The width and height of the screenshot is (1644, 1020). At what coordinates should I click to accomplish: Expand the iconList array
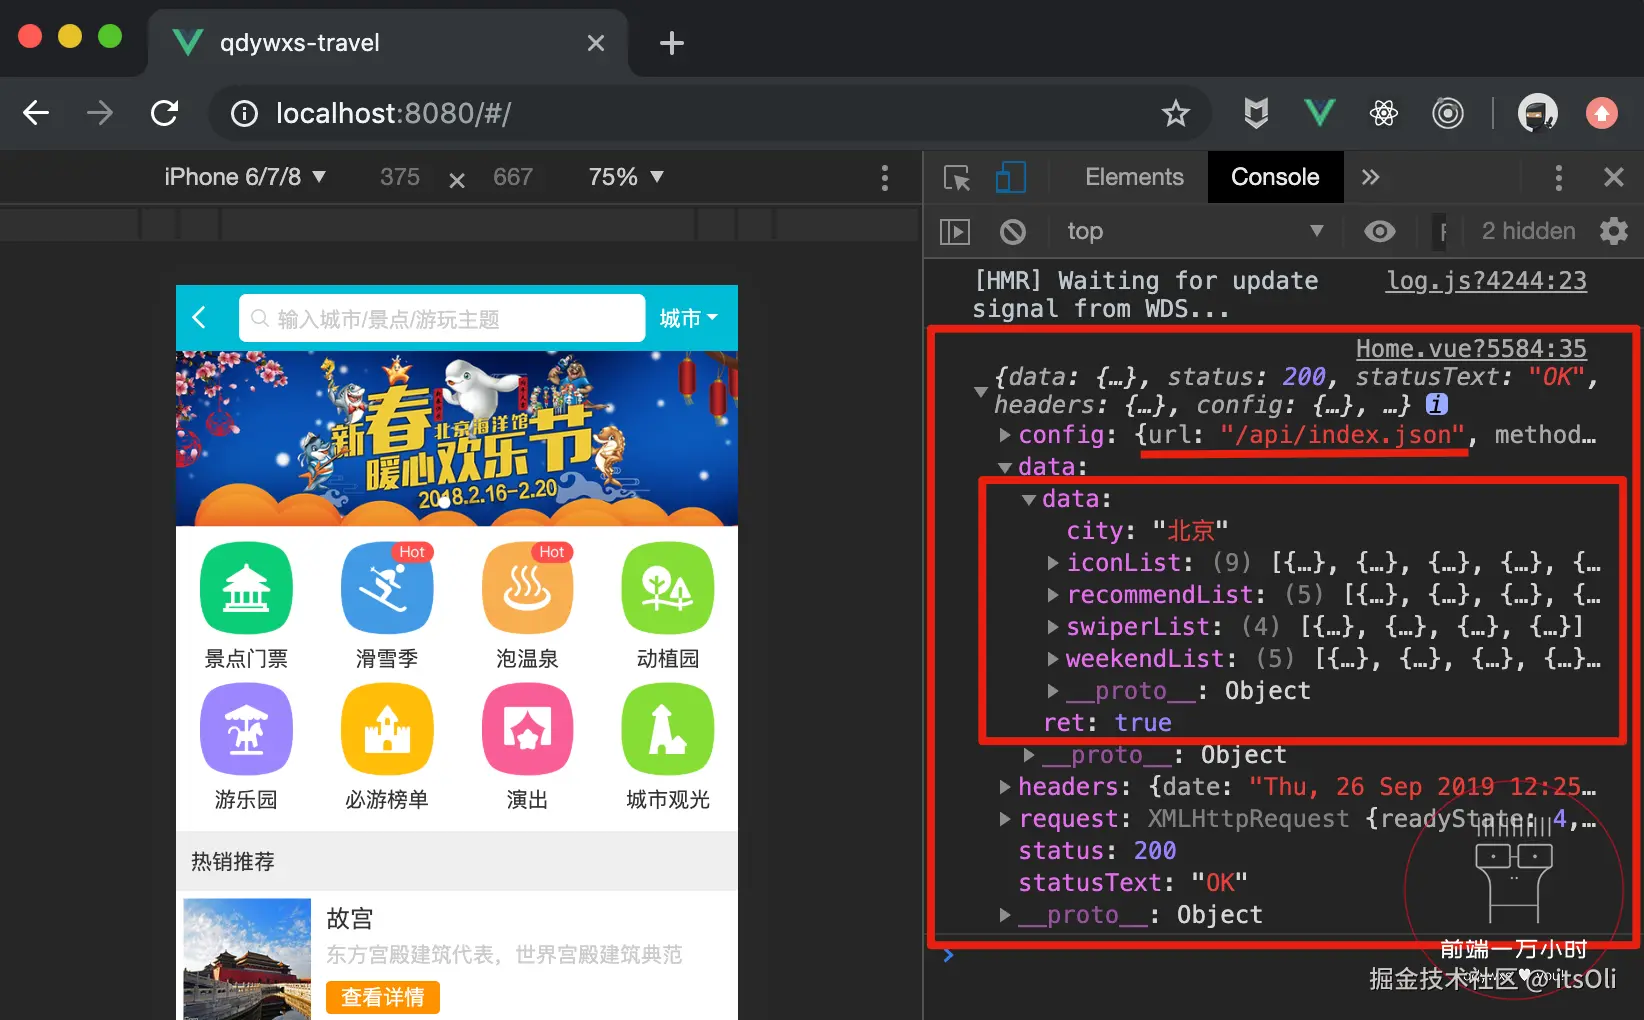(1053, 563)
